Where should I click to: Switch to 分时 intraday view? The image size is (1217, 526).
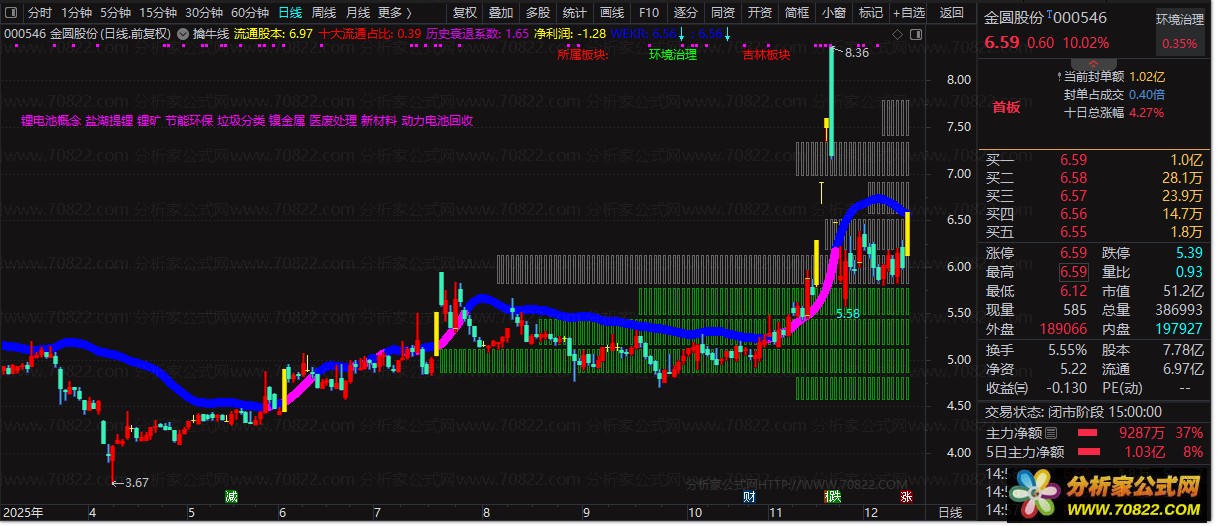pyautogui.click(x=39, y=13)
